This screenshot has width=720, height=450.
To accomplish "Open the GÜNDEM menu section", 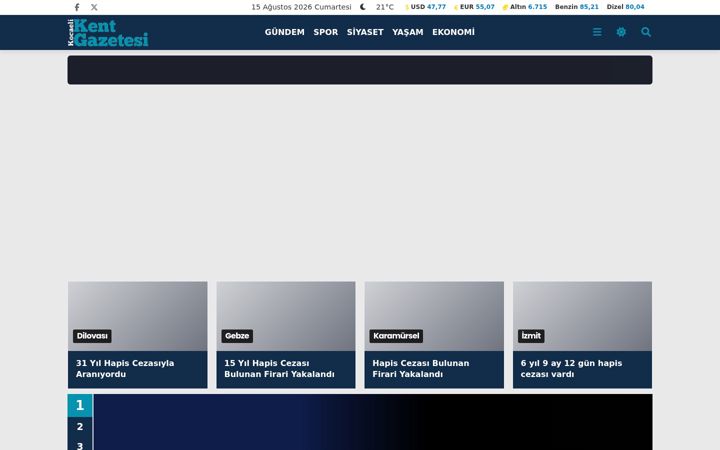I will click(285, 32).
